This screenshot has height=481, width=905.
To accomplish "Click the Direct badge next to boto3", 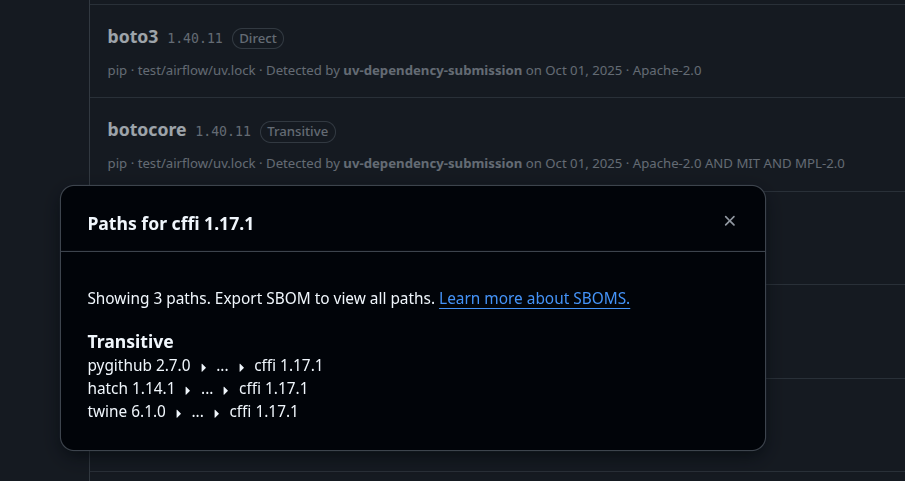I will point(258,38).
